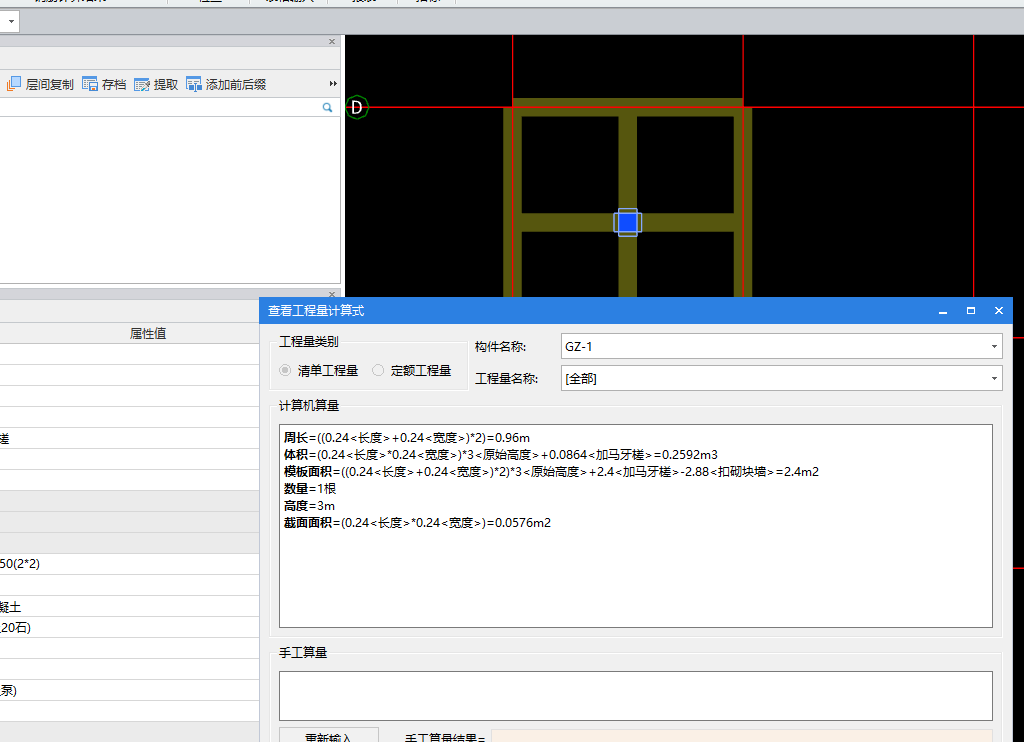The width and height of the screenshot is (1024, 742).
Task: Maximize the 查看工程量计算式 dialog
Action: click(970, 311)
